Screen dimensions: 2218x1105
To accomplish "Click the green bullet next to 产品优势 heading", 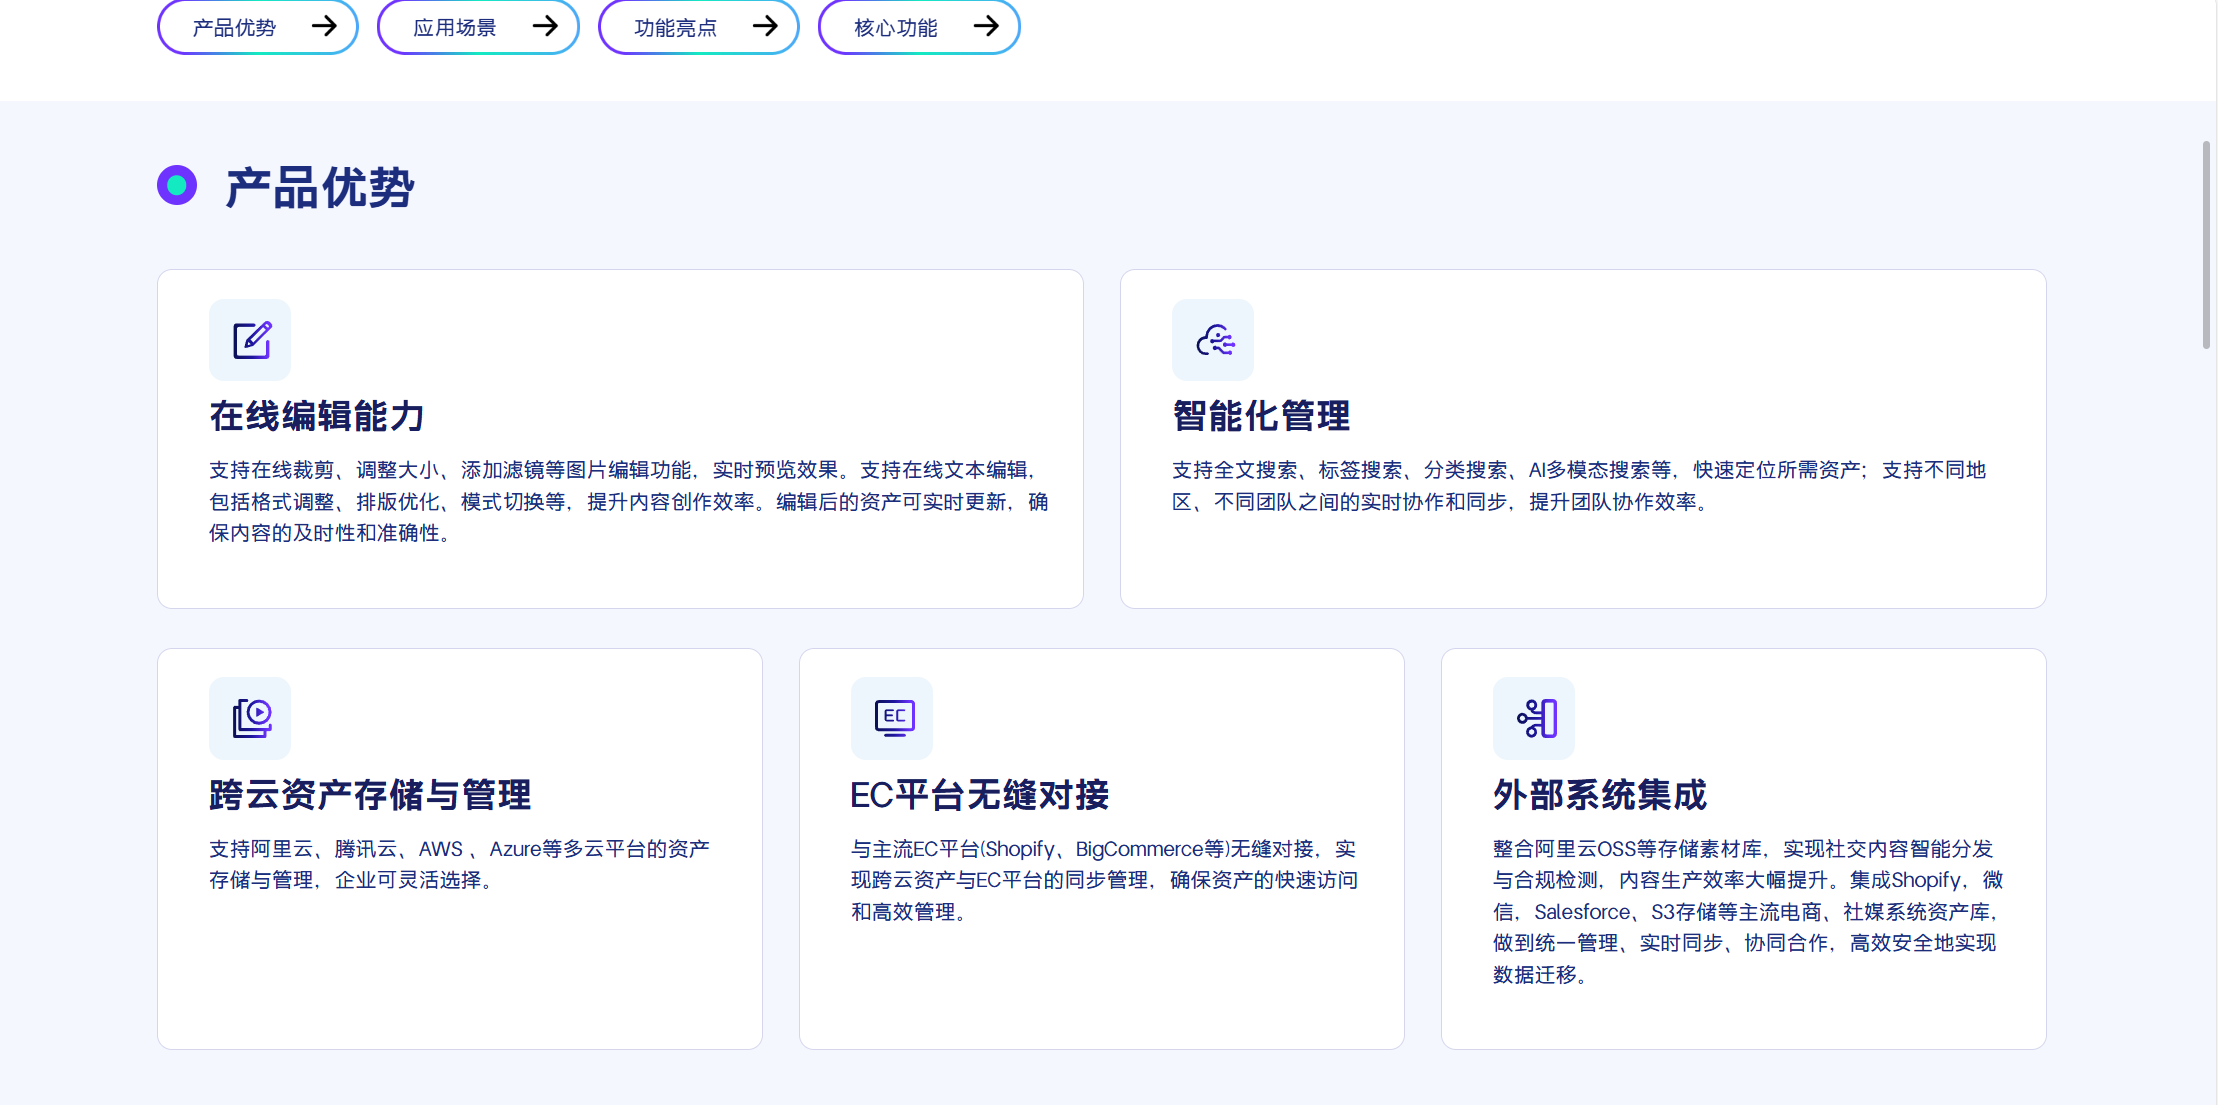I will tap(177, 185).
